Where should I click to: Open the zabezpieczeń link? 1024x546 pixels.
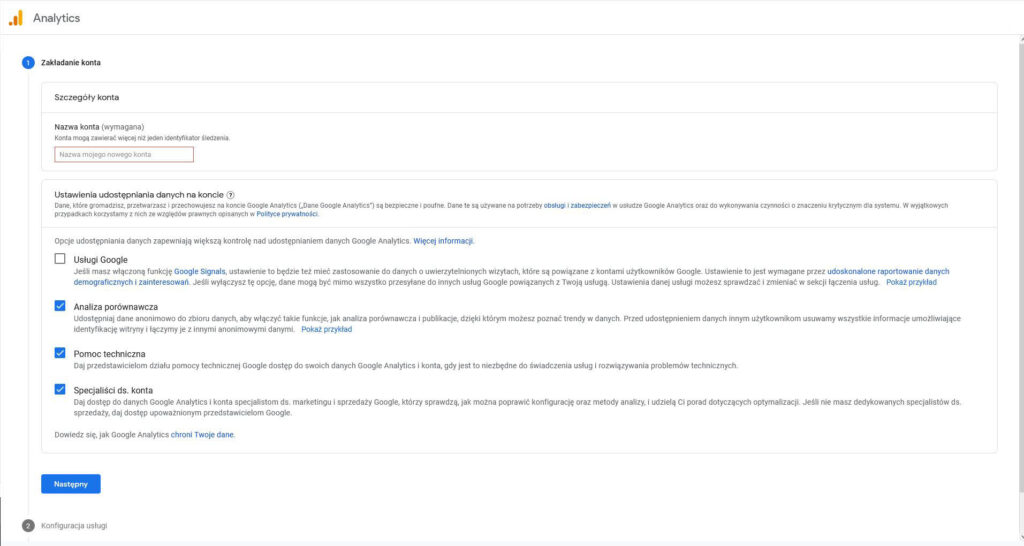590,205
